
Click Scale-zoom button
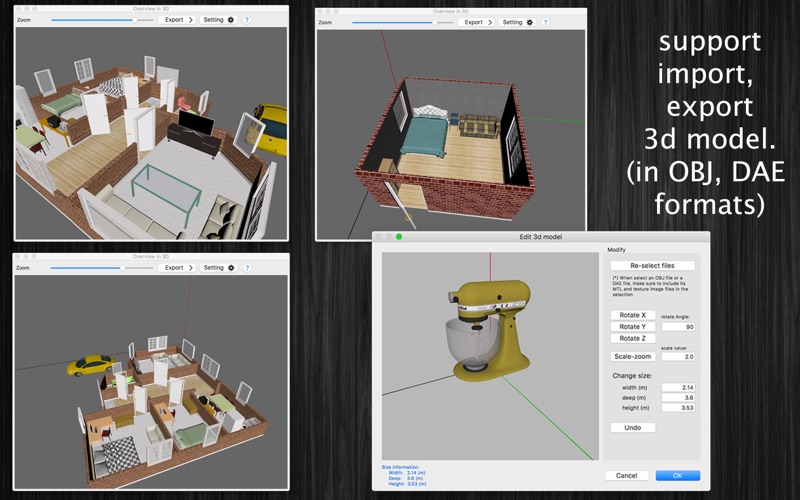(x=633, y=357)
